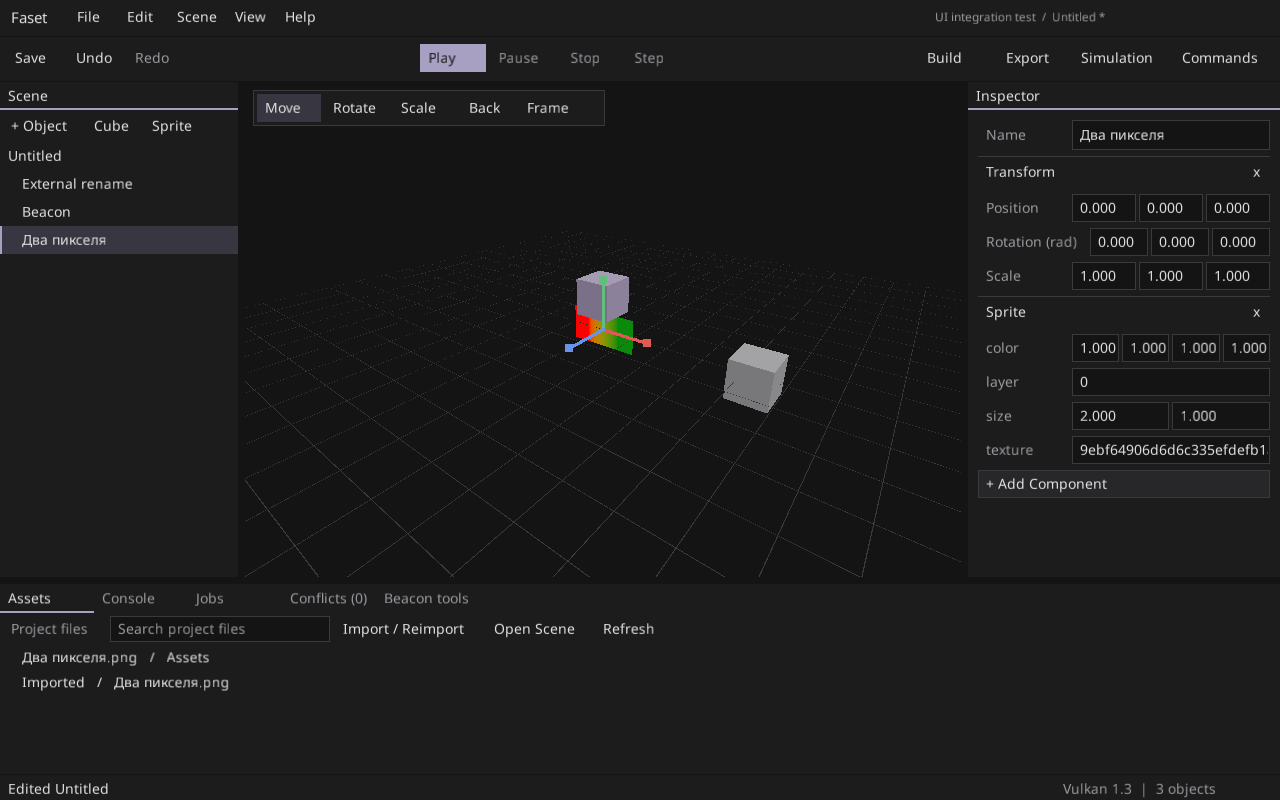Start playback with the Play button

(x=453, y=58)
